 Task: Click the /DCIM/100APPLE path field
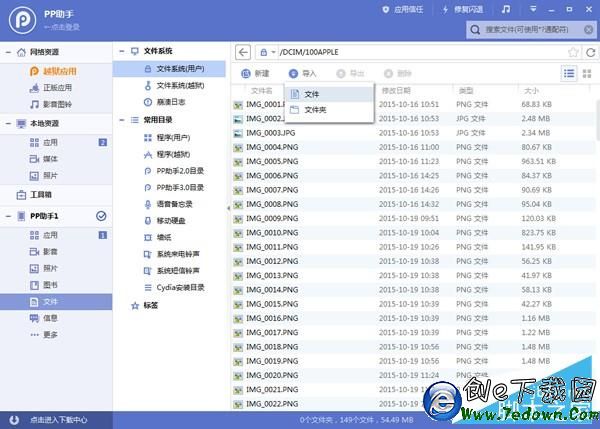coord(421,52)
